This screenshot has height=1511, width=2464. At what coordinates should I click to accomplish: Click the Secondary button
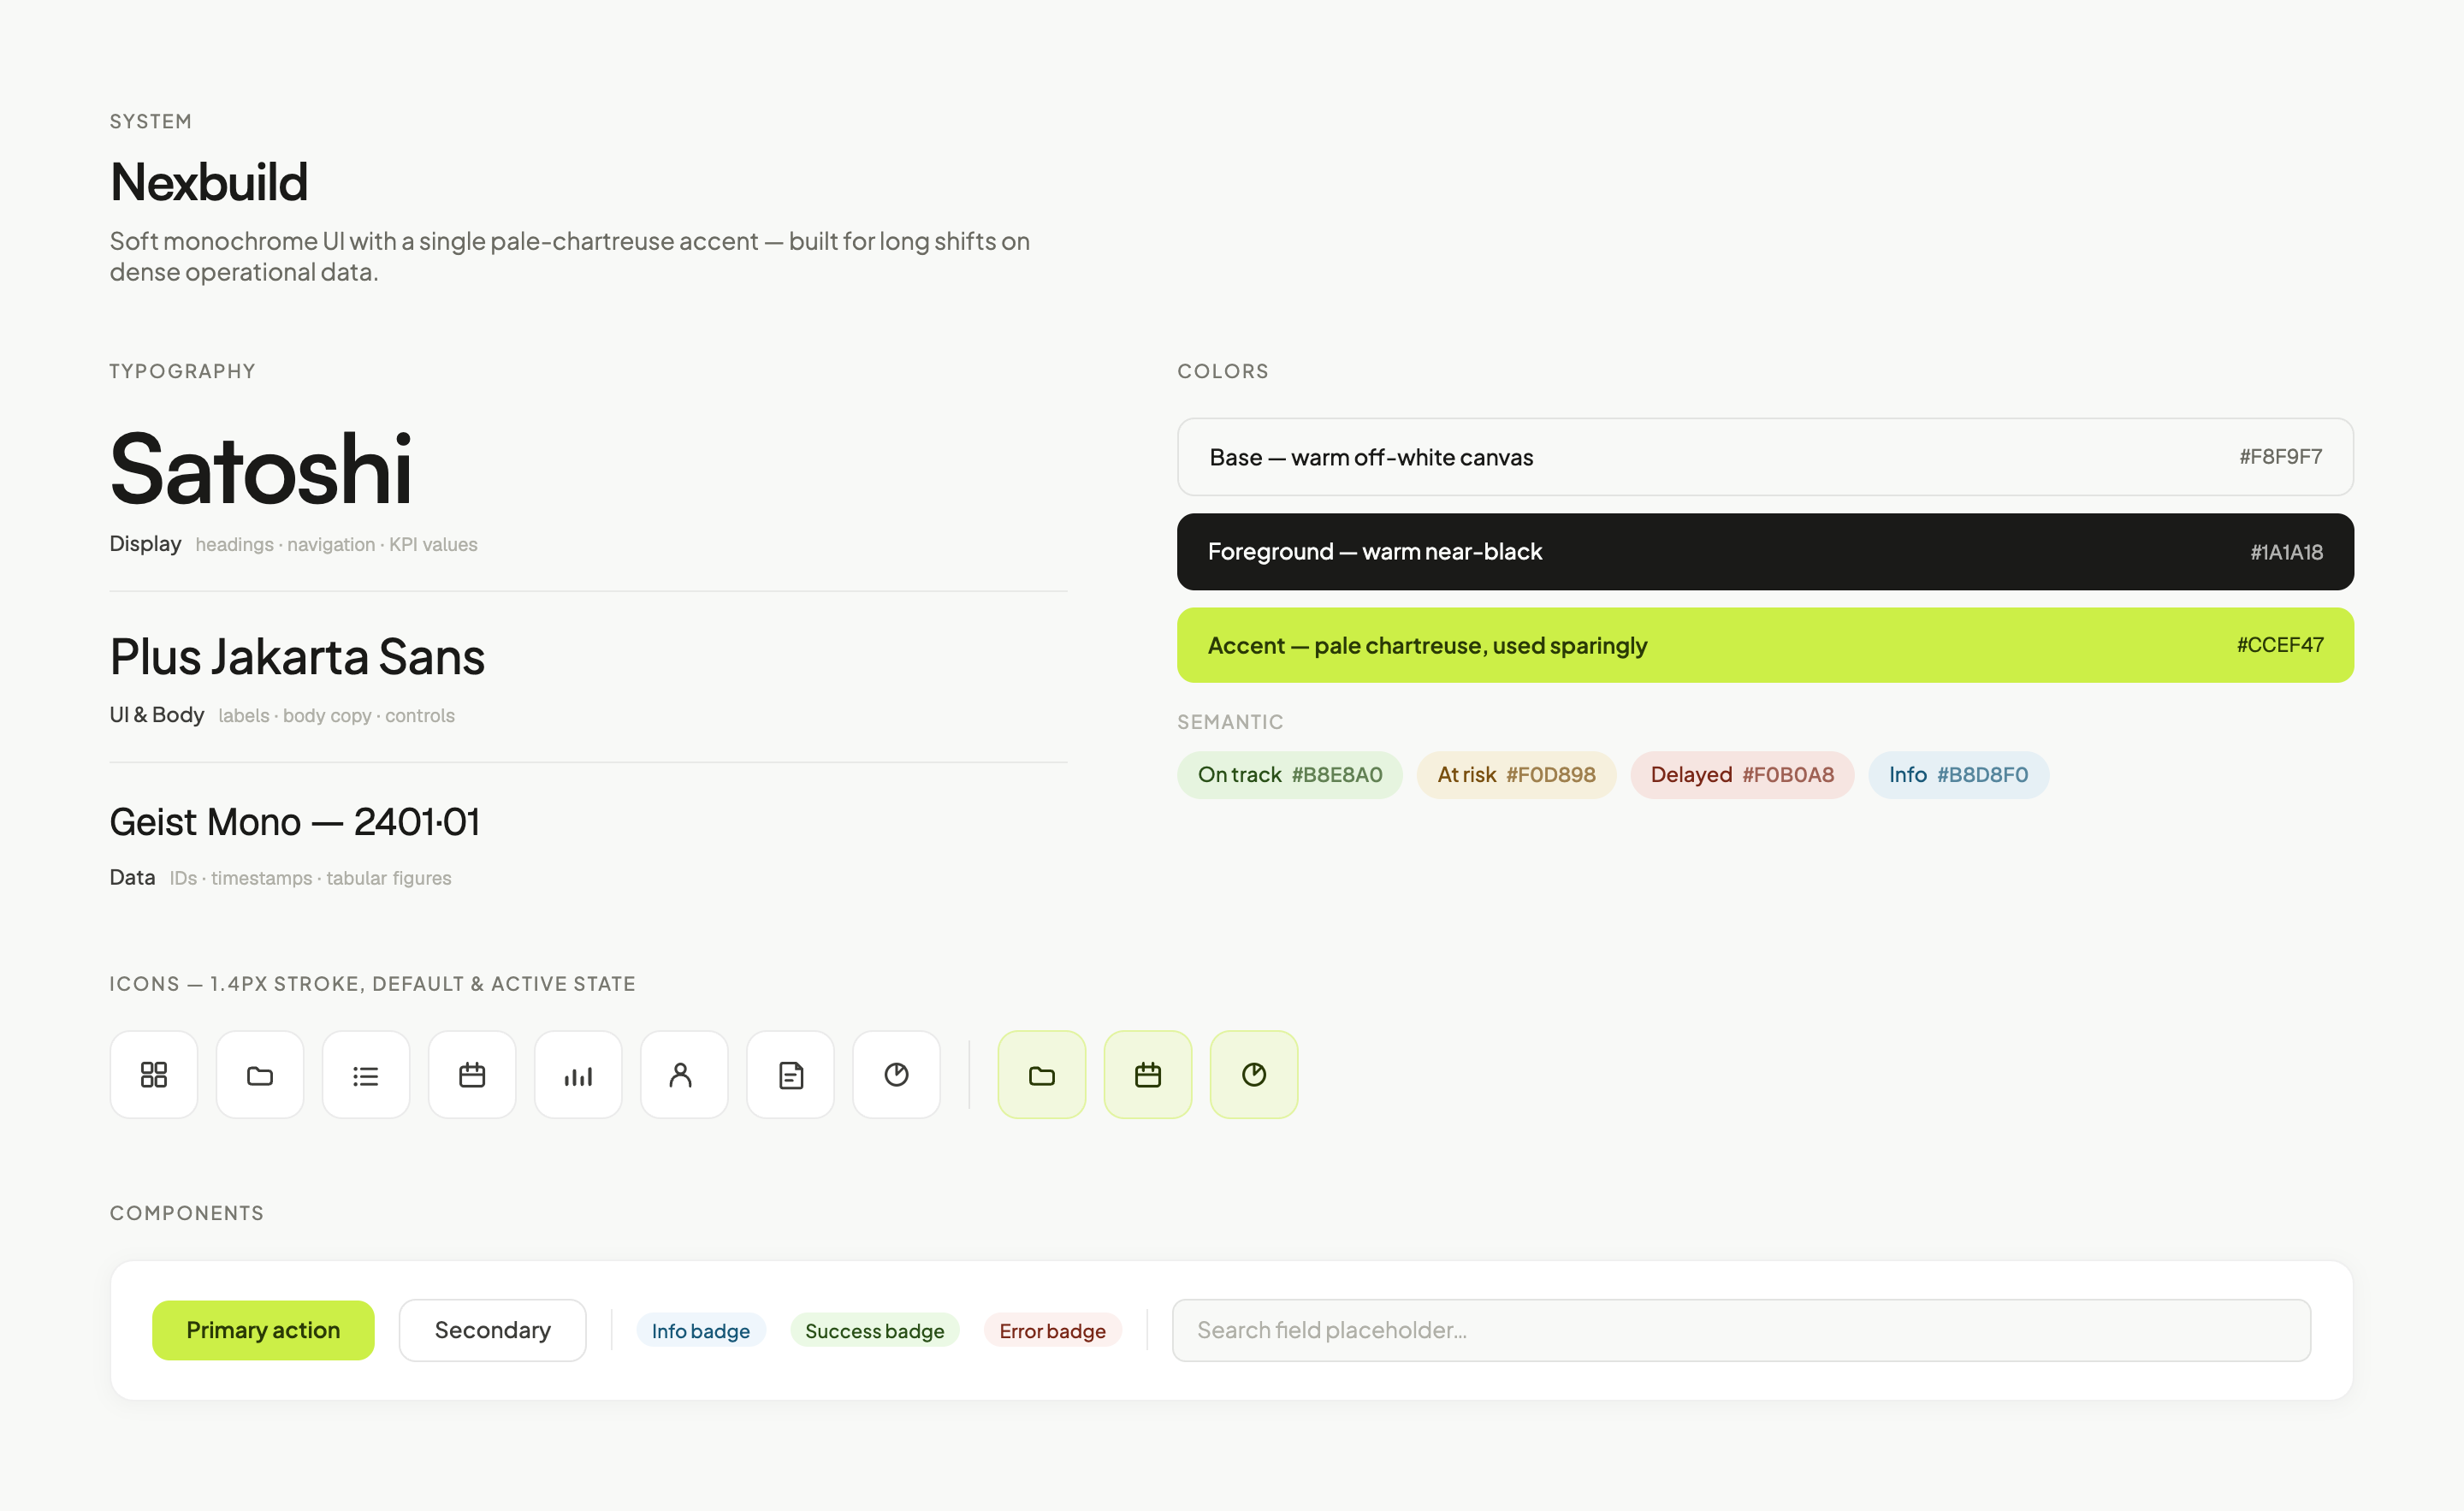pyautogui.click(x=492, y=1330)
